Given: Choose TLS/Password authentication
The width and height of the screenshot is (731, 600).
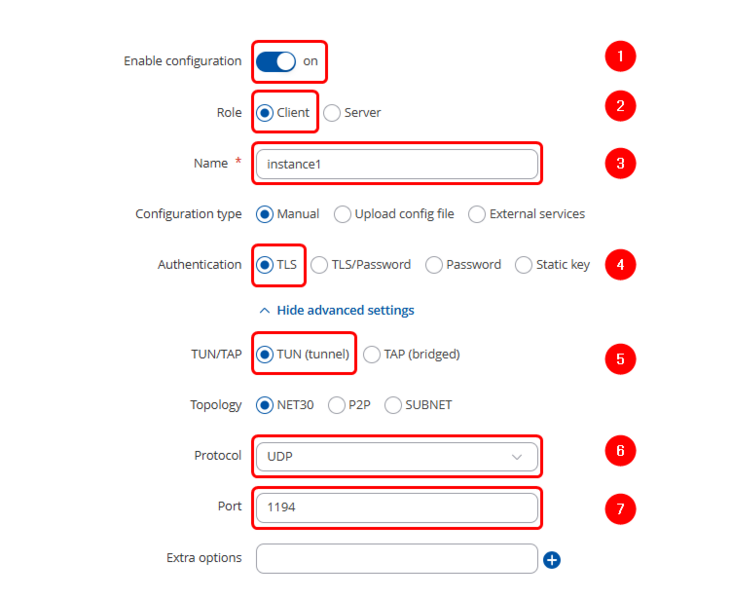Looking at the screenshot, I should point(319,265).
